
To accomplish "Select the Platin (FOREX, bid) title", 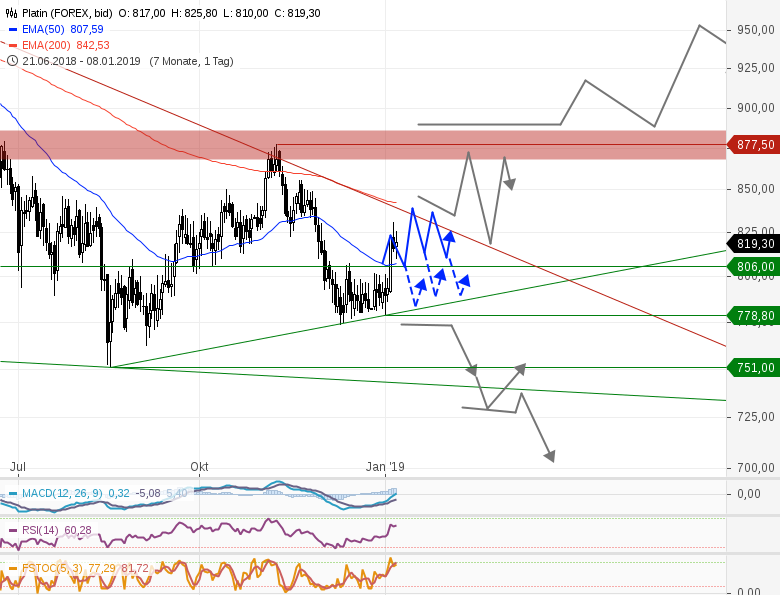I will 67,13.
